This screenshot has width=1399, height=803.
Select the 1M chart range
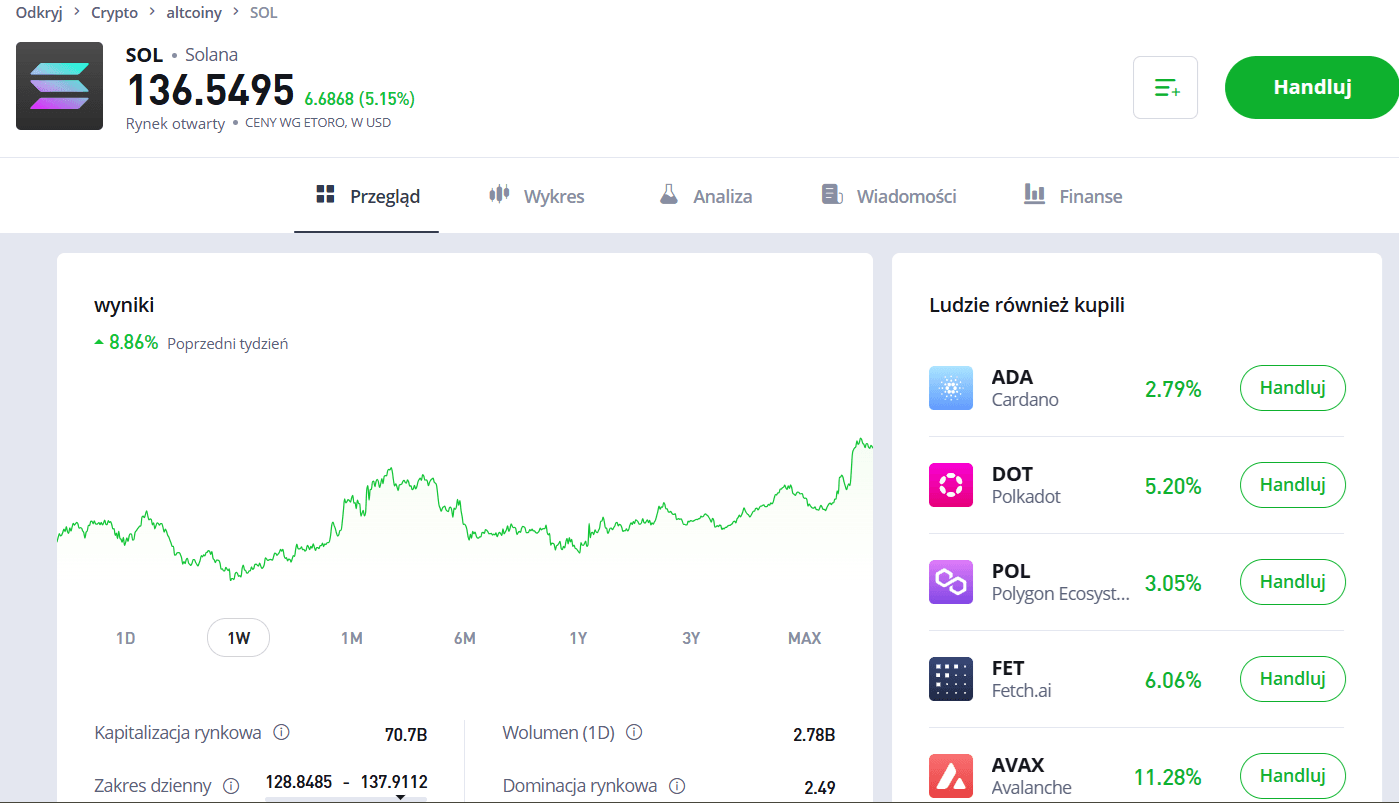point(351,638)
